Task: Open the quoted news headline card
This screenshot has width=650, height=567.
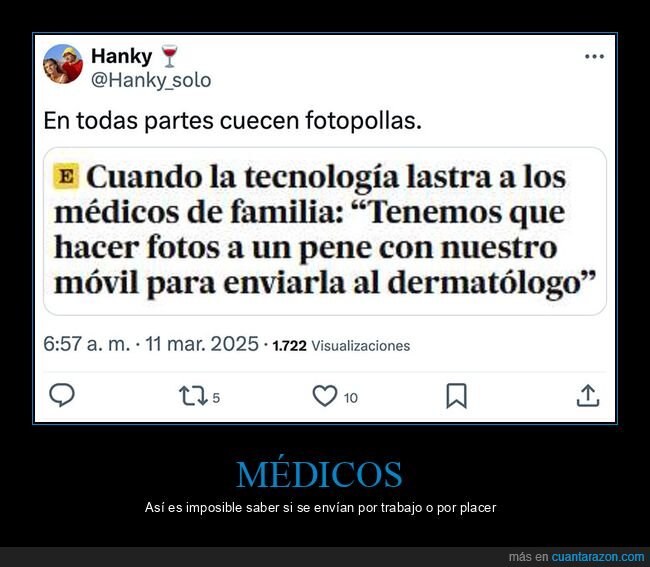Action: (325, 231)
